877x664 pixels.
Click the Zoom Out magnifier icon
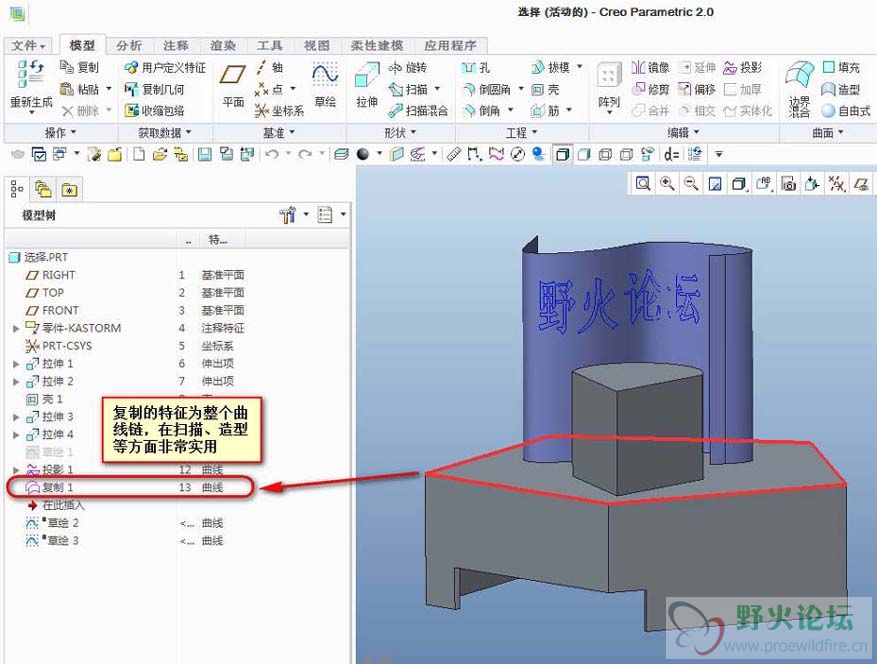691,183
